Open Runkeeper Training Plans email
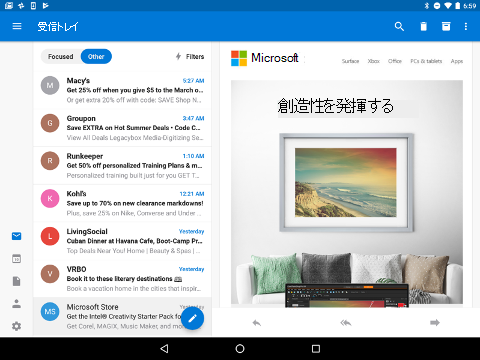 (x=123, y=165)
